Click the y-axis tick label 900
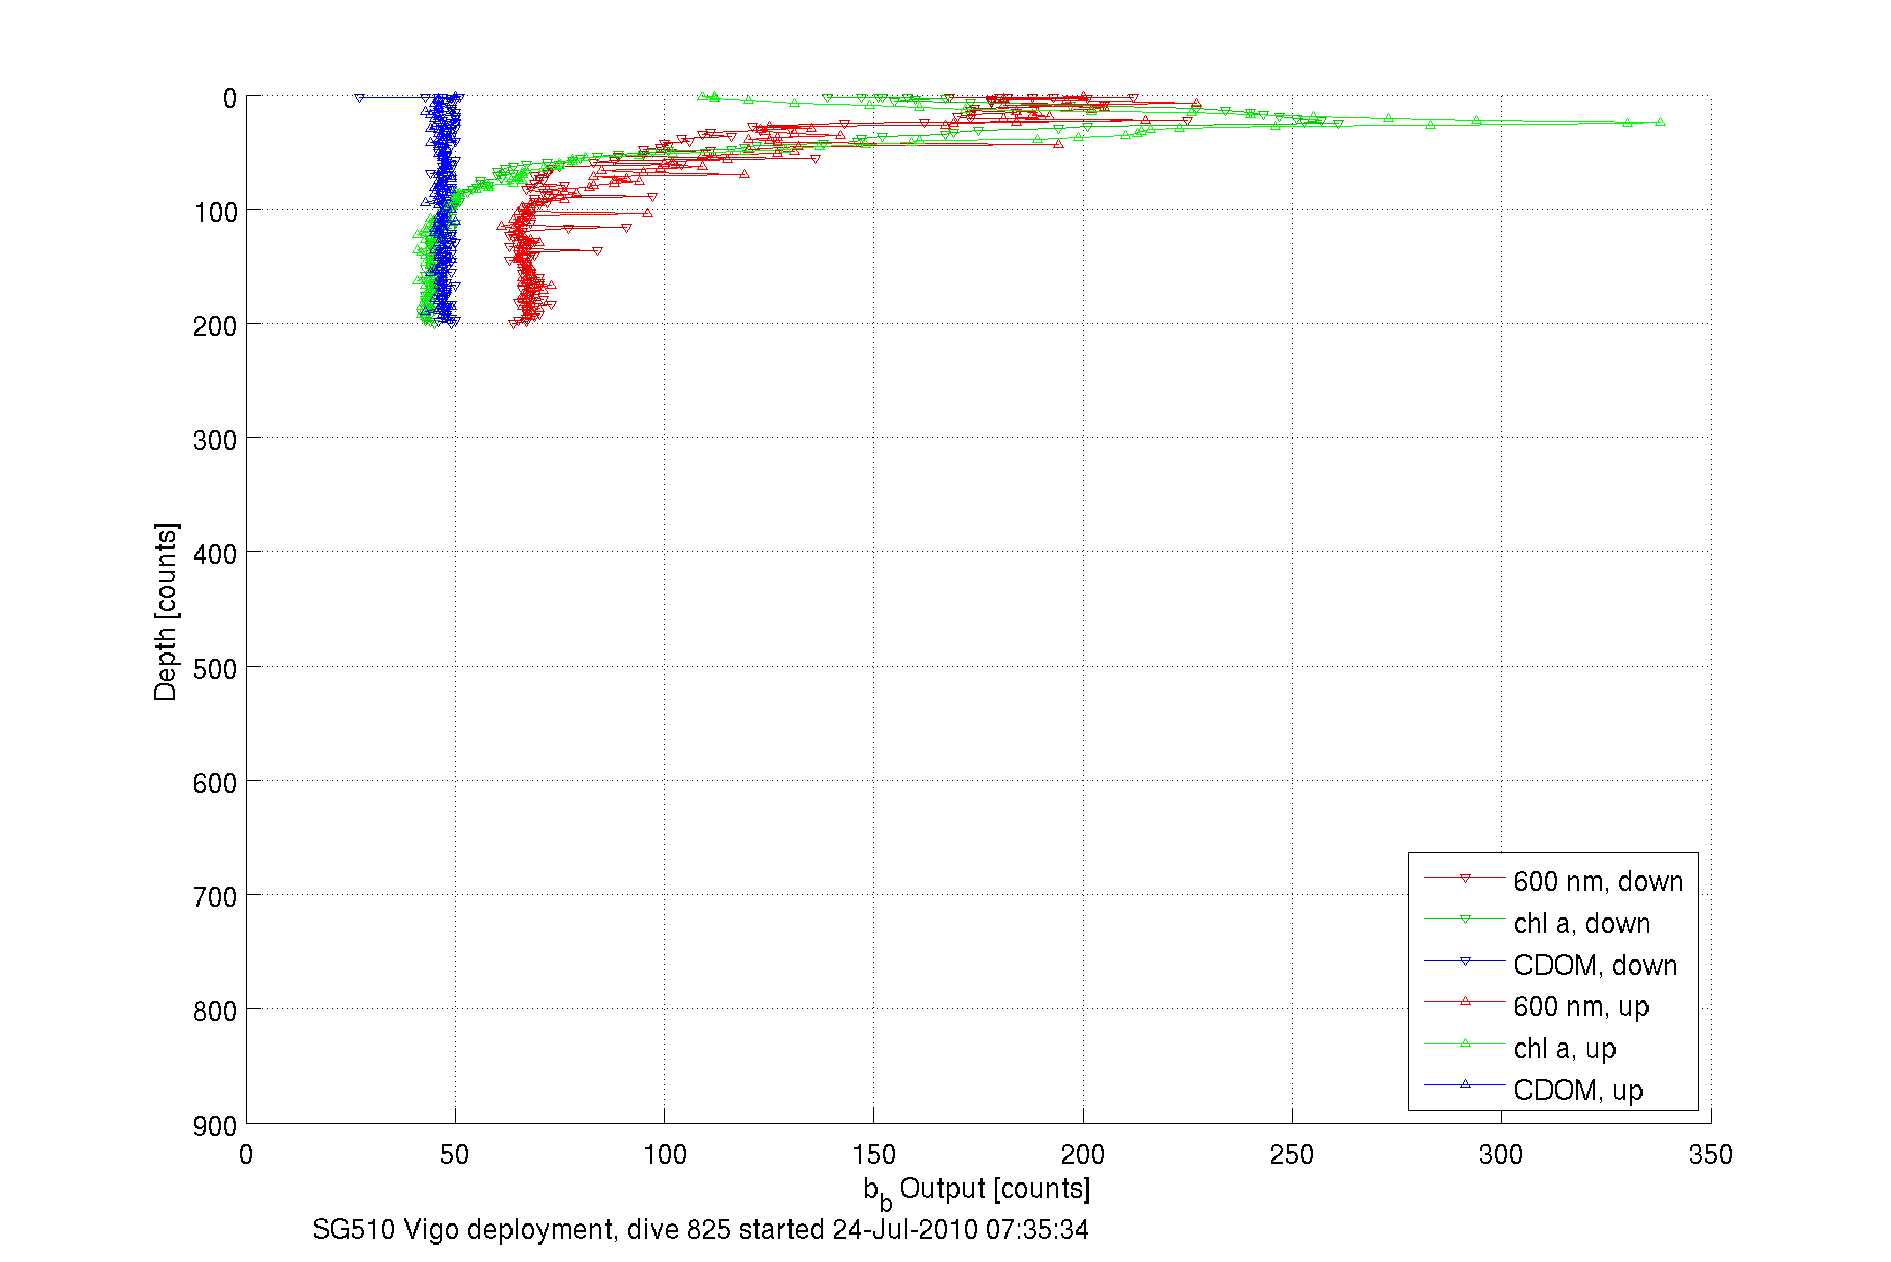 pos(215,1126)
